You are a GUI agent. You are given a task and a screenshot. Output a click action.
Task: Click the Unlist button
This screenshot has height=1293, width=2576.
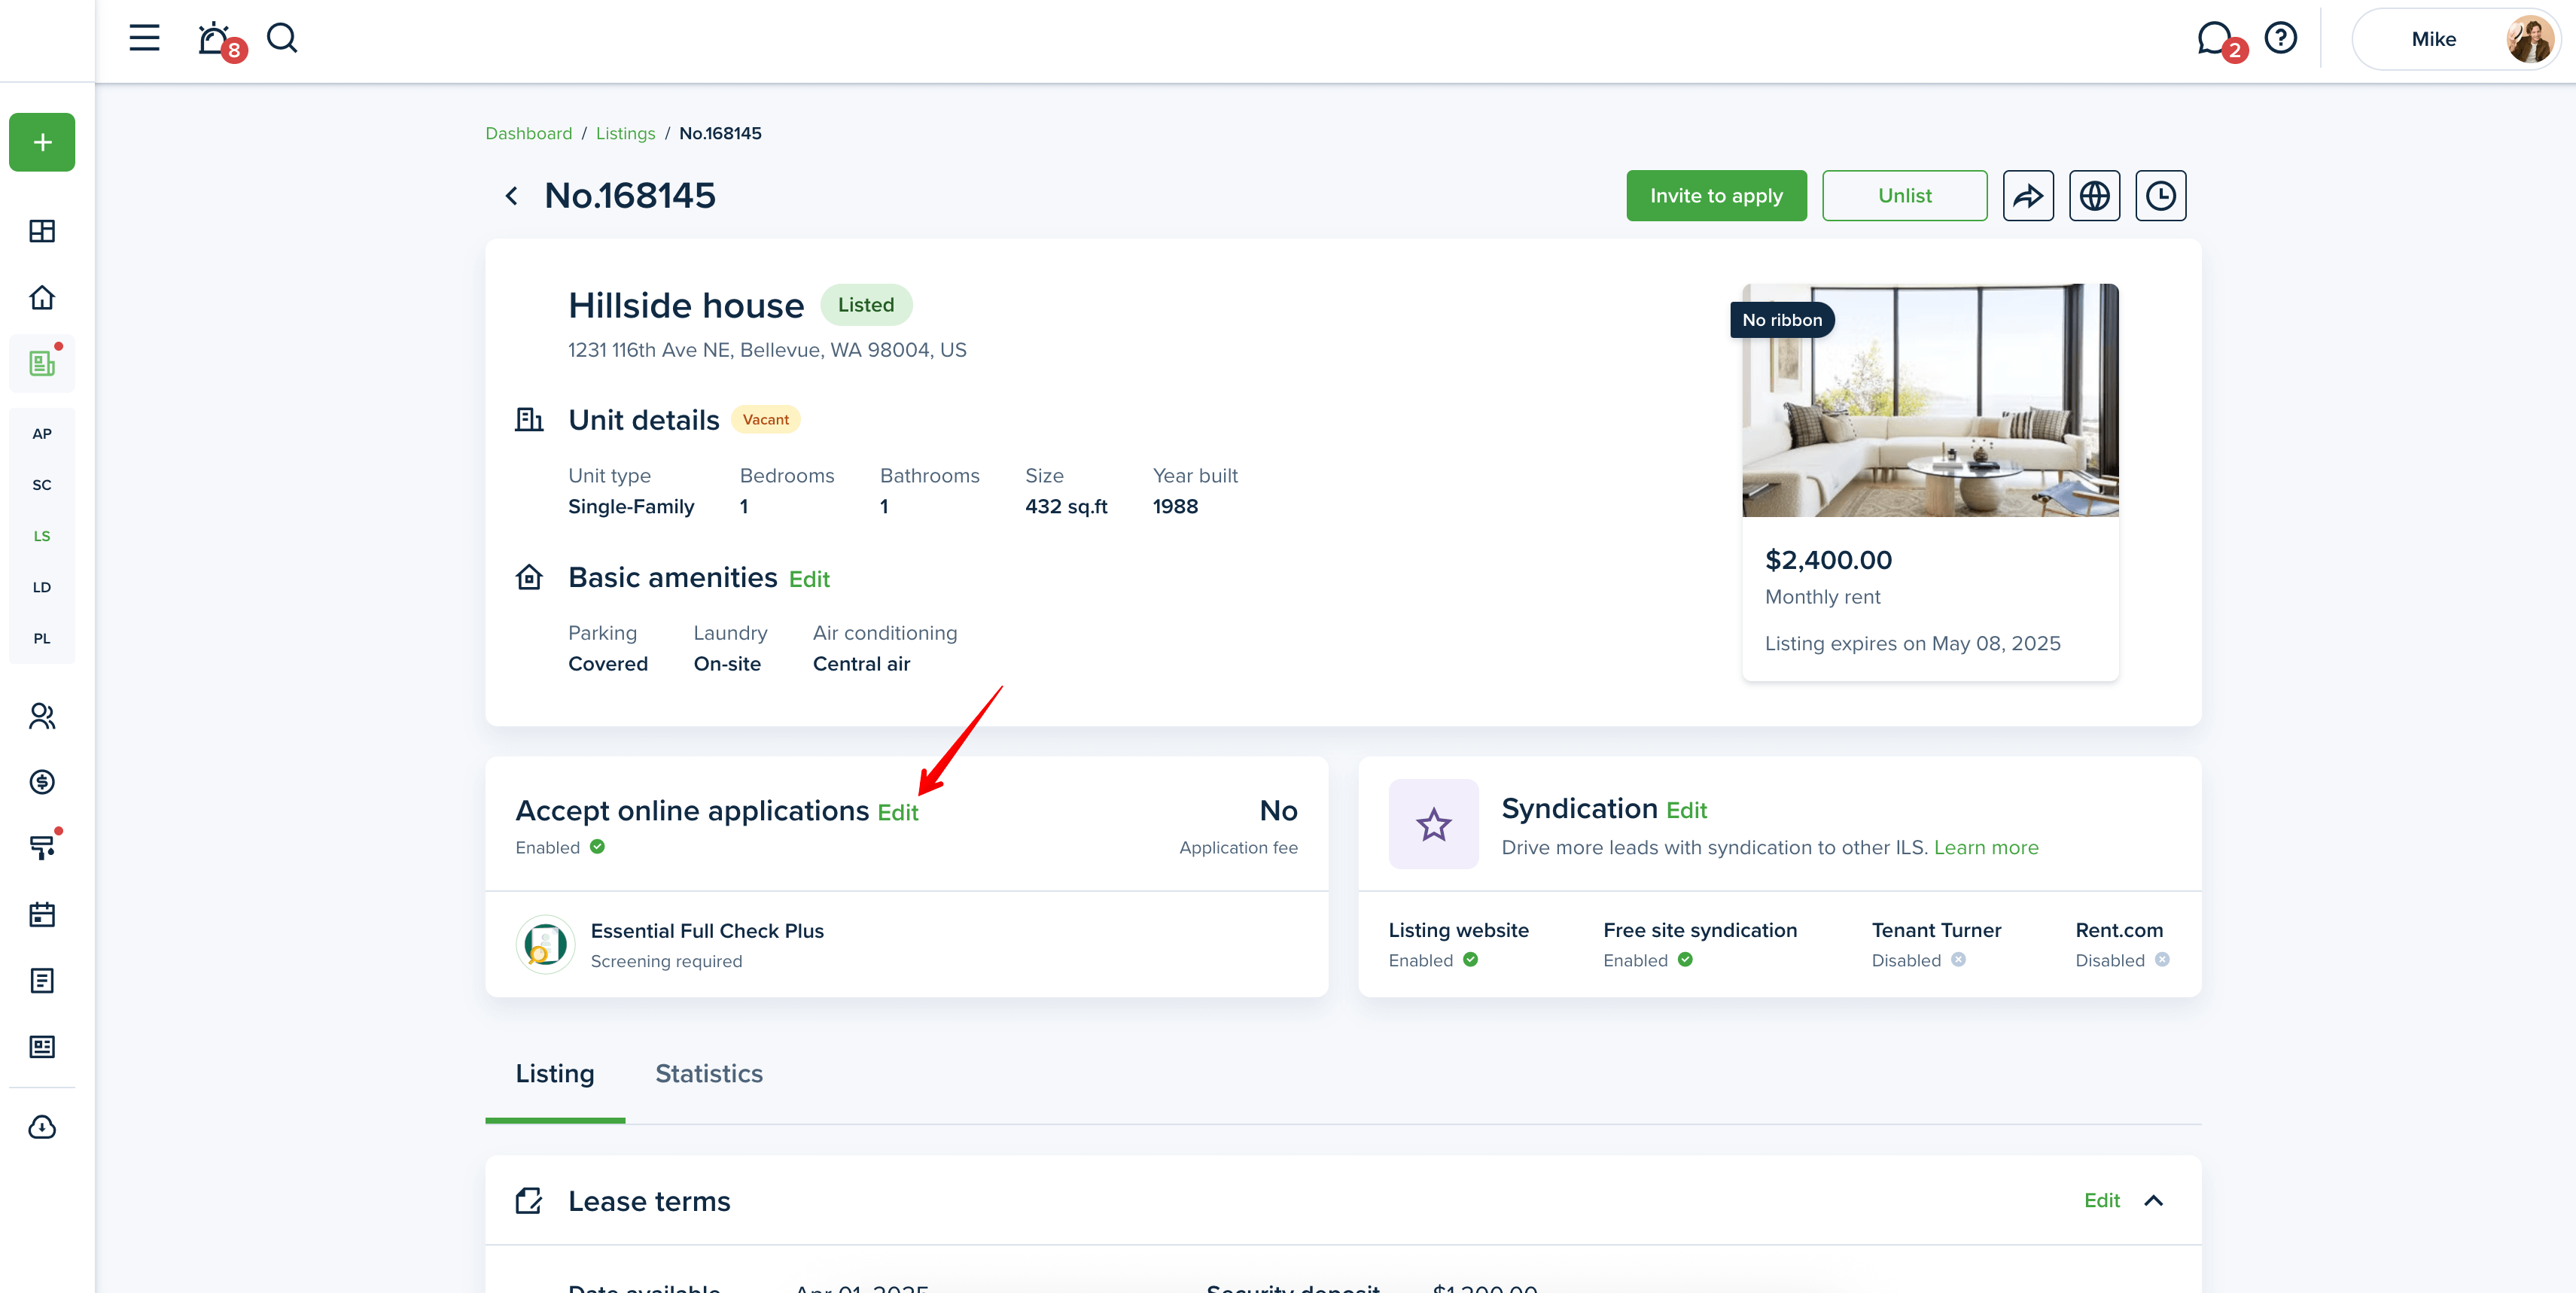click(x=1904, y=196)
